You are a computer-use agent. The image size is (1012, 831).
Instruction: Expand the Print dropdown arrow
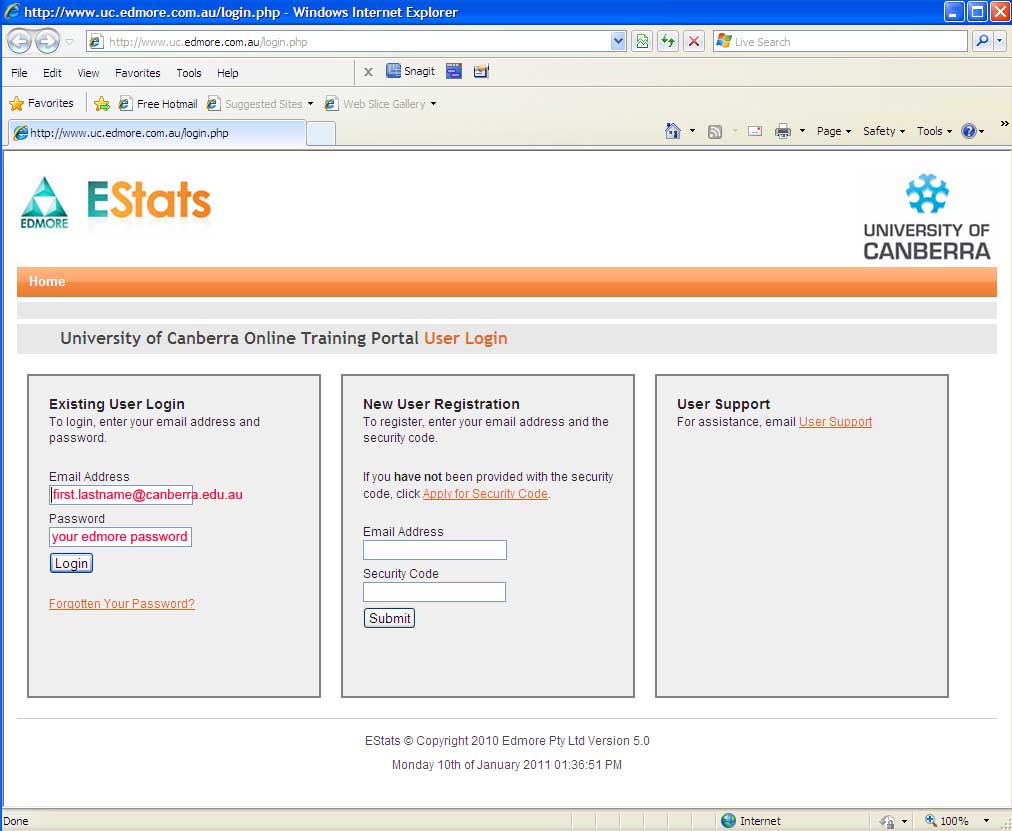pos(802,131)
